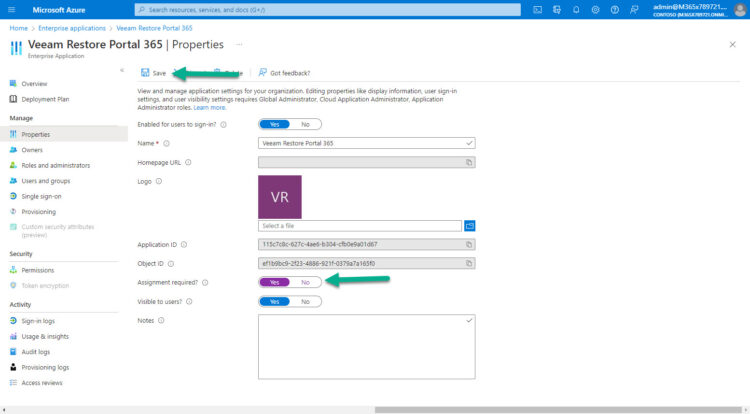Click inside the Notes text area
The image size is (750, 414).
[x=366, y=347]
